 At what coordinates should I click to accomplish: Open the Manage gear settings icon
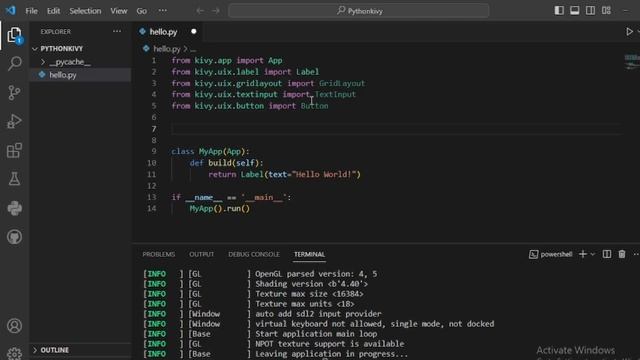point(14,353)
